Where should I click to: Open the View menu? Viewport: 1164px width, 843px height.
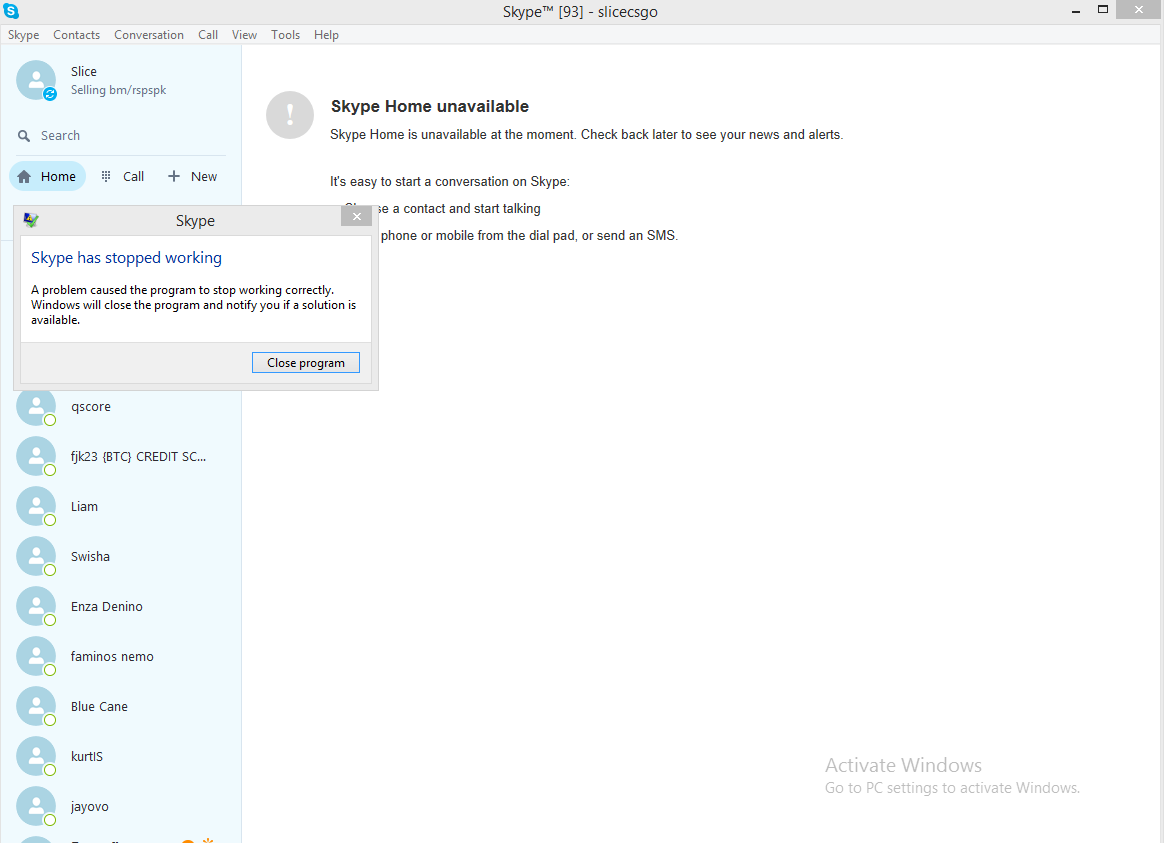[244, 35]
